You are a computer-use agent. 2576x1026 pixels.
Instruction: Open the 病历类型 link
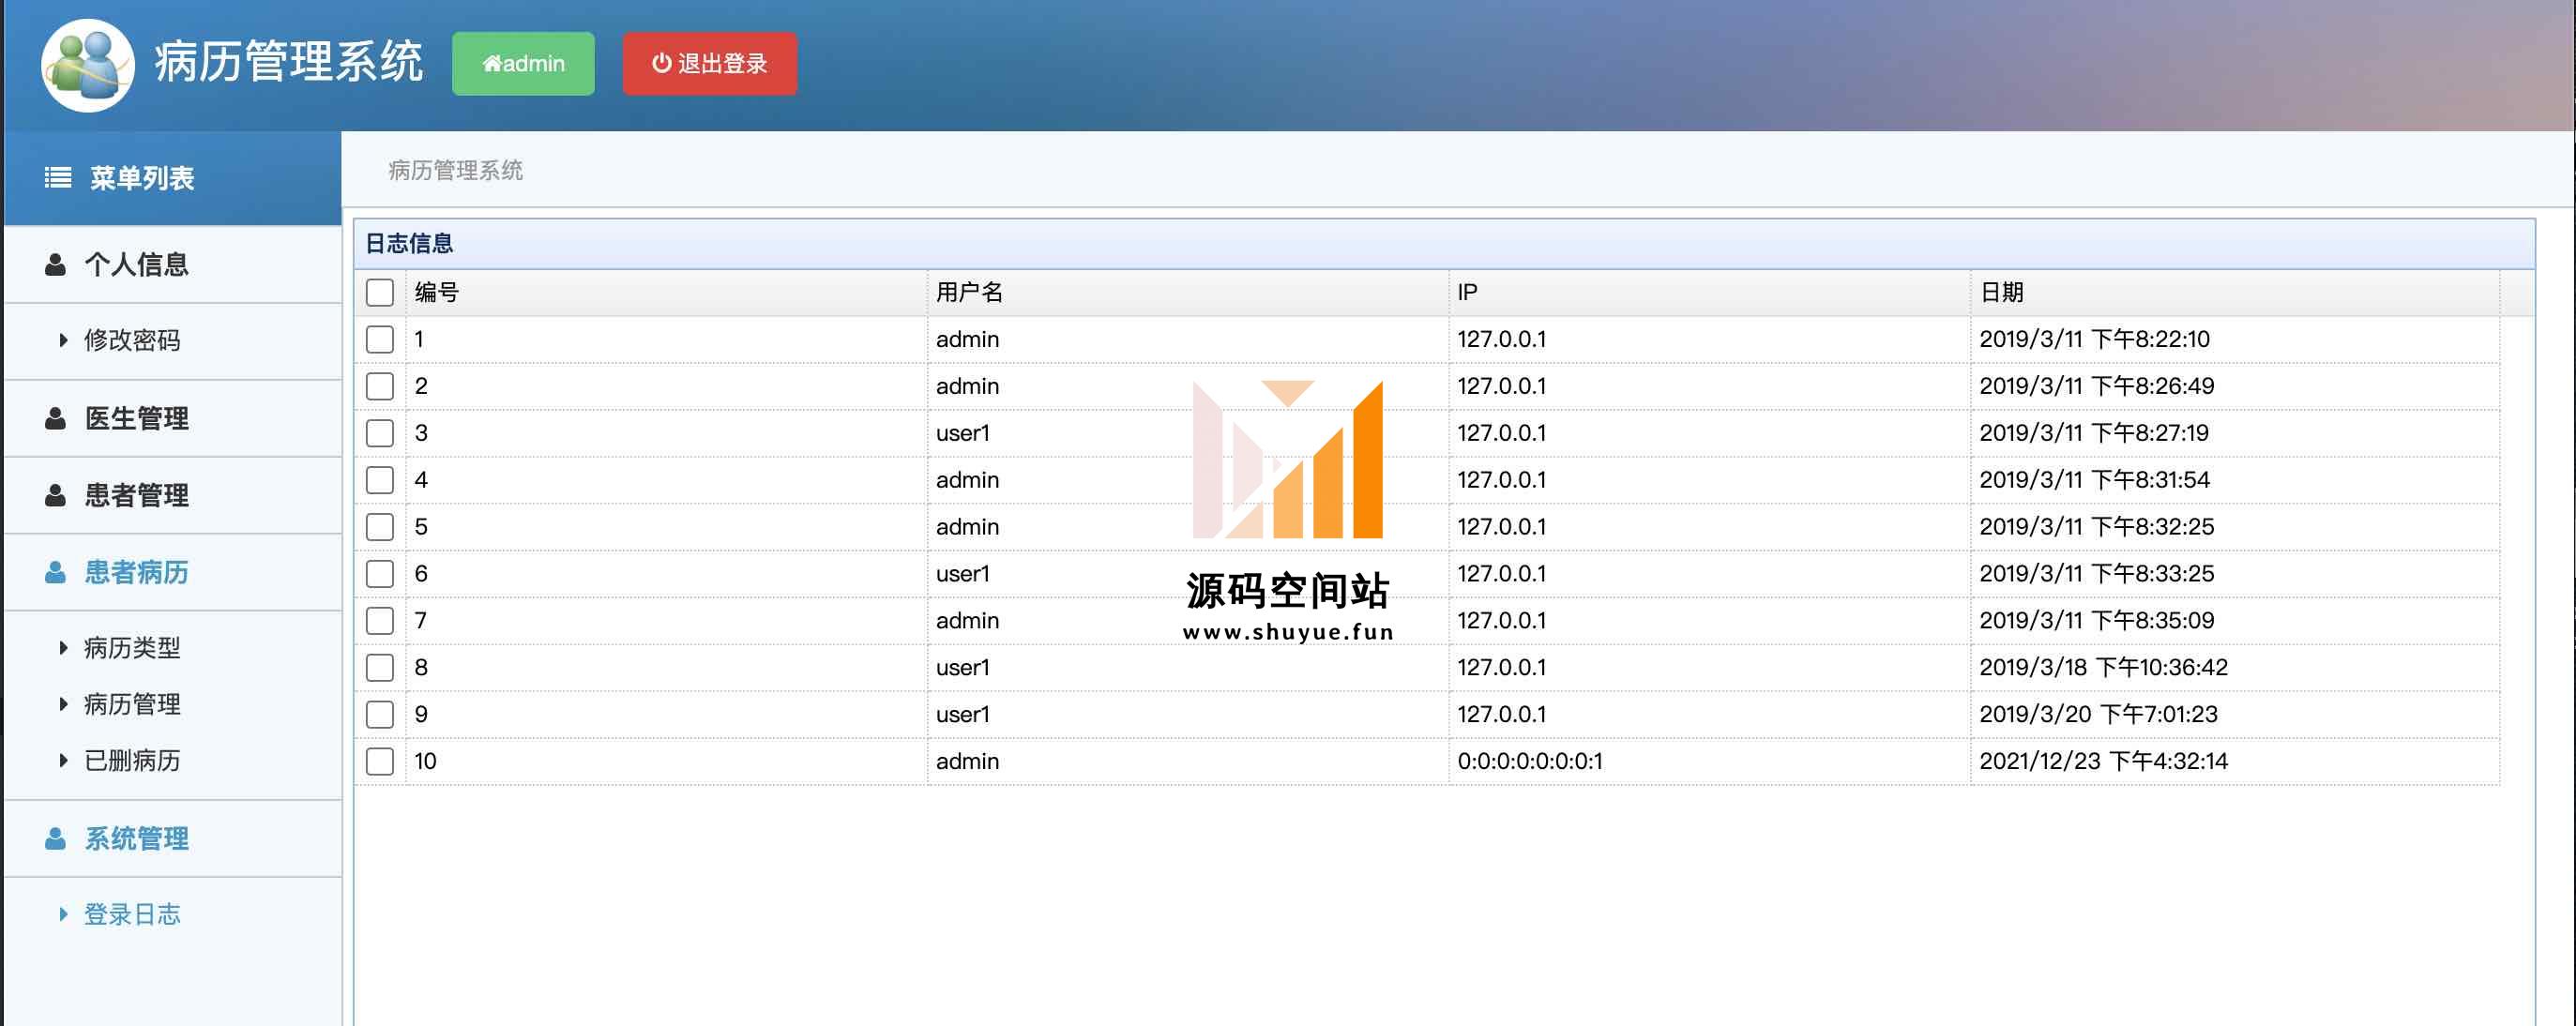[x=132, y=649]
